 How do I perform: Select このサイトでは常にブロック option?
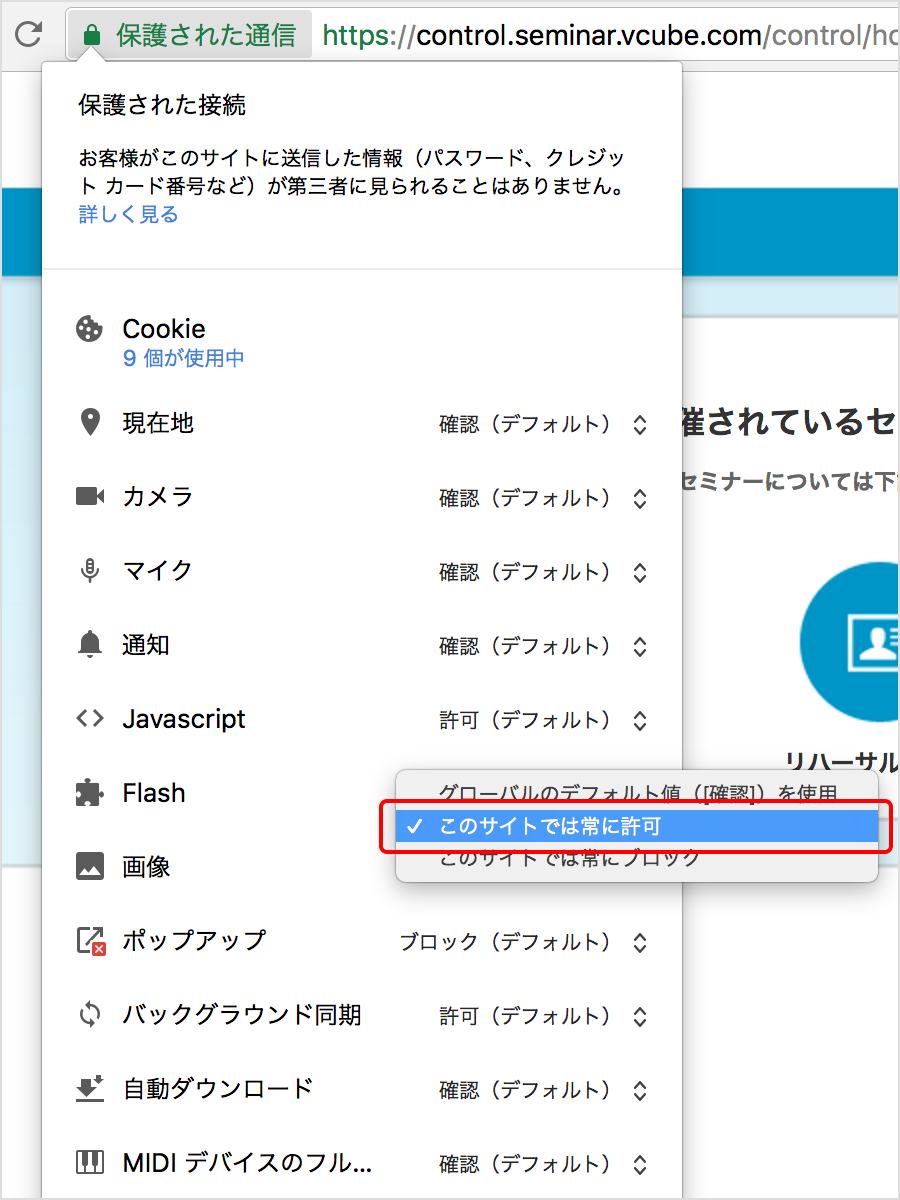click(637, 858)
